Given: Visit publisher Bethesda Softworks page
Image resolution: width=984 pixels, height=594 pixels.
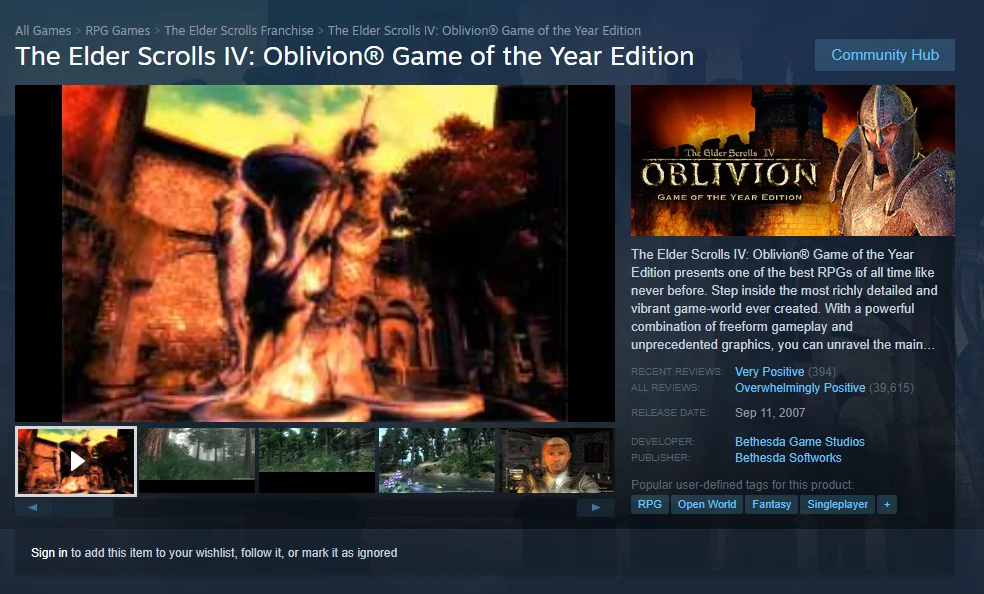Looking at the screenshot, I should 788,458.
